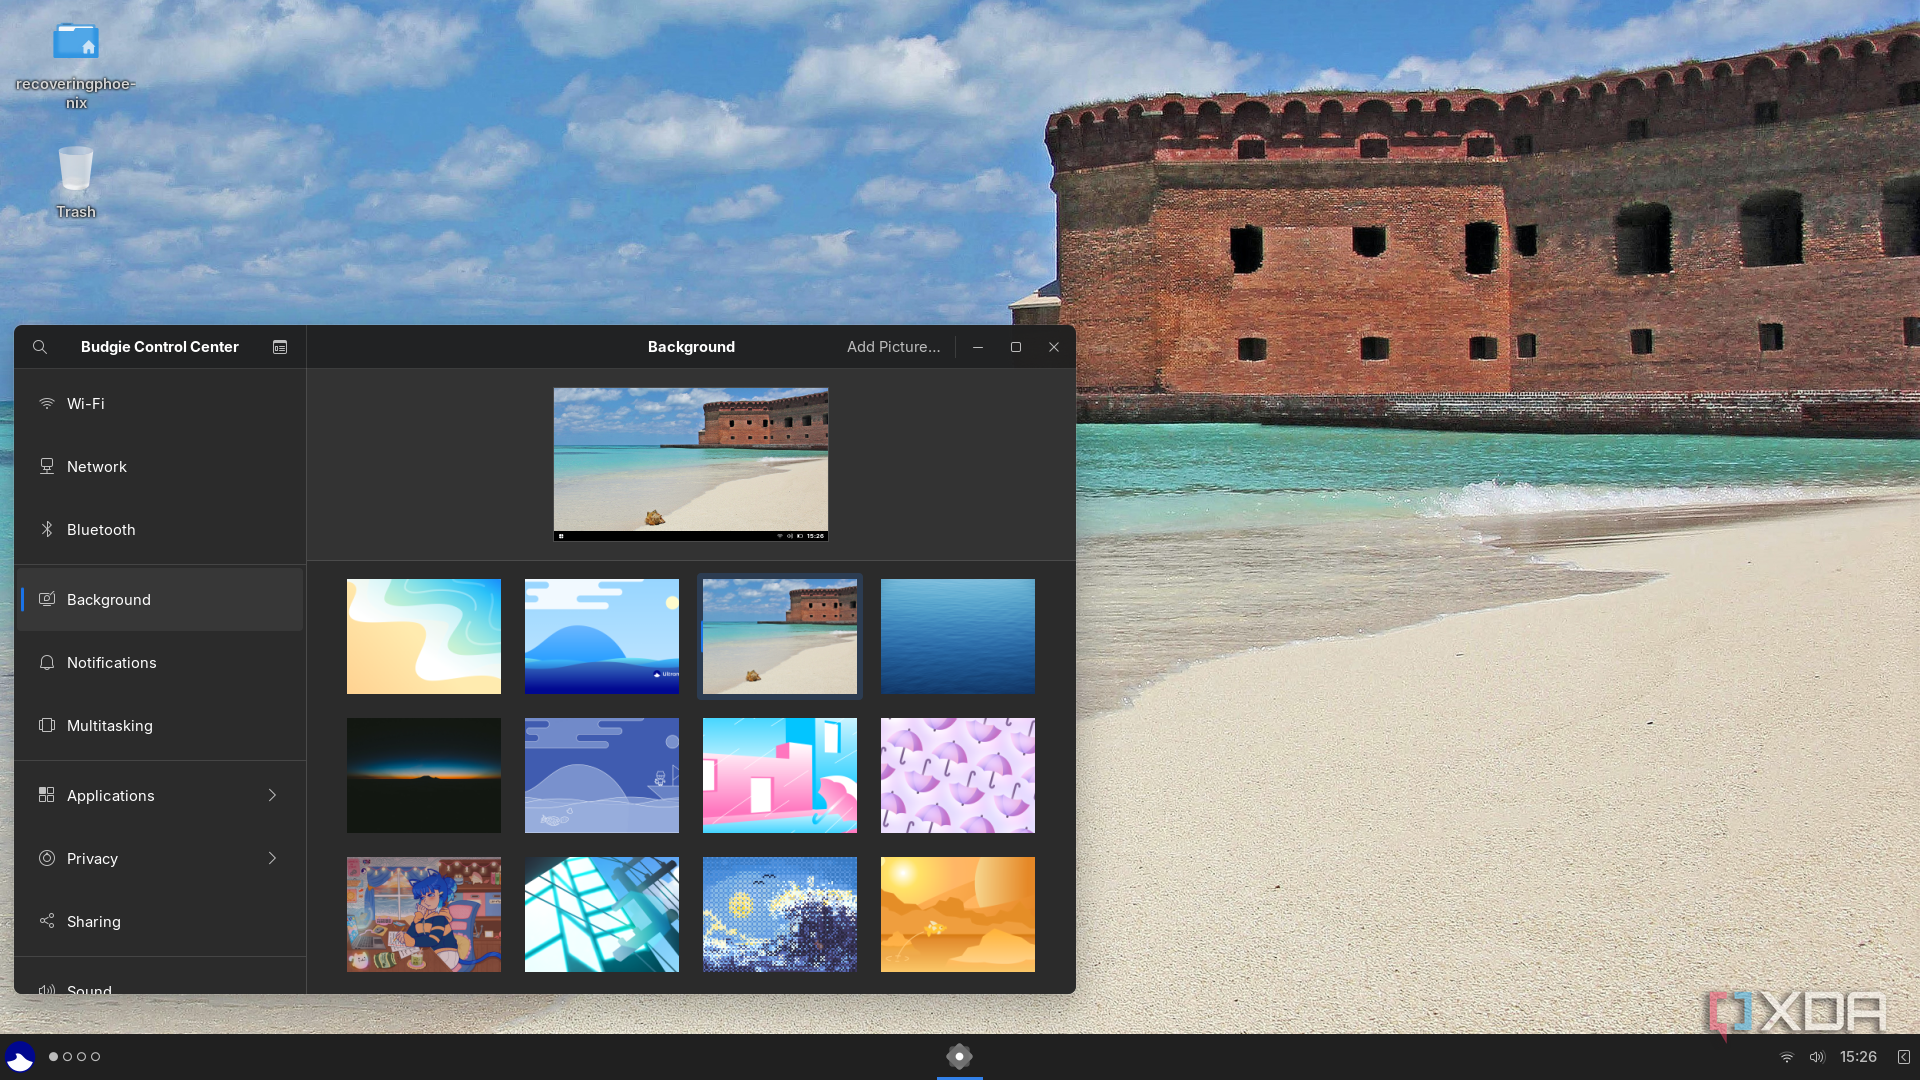This screenshot has height=1080, width=1920.
Task: Click the panel clock showing 15:26
Action: click(1858, 1057)
